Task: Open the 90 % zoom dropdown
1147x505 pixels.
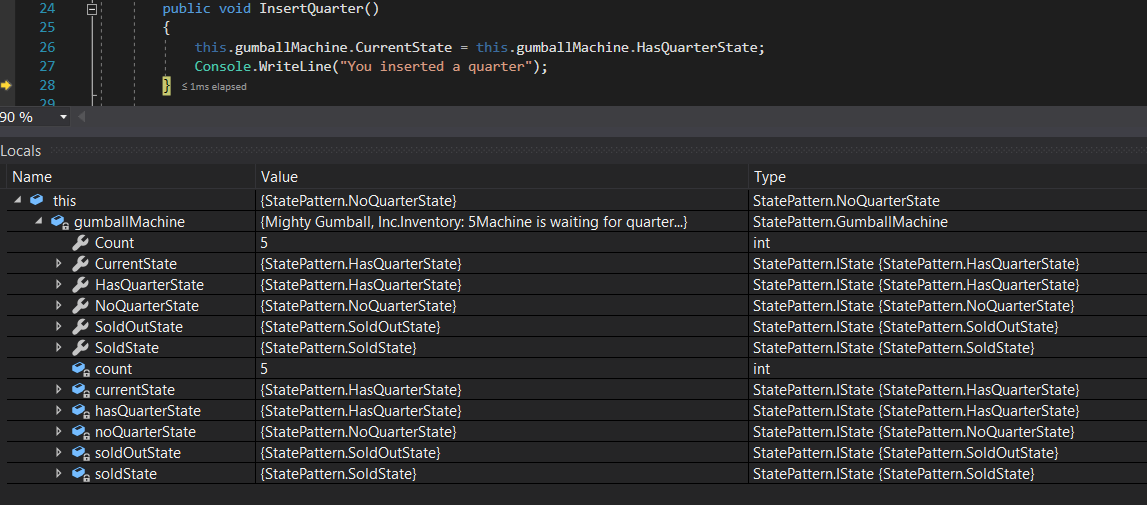Action: pyautogui.click(x=63, y=117)
